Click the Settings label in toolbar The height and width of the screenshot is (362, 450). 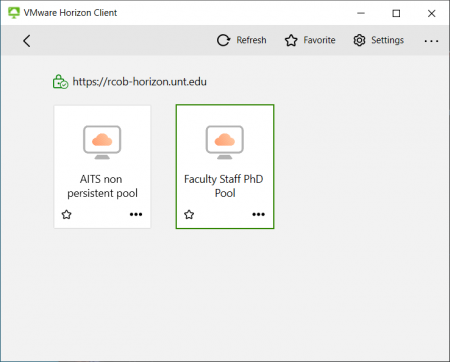click(387, 40)
